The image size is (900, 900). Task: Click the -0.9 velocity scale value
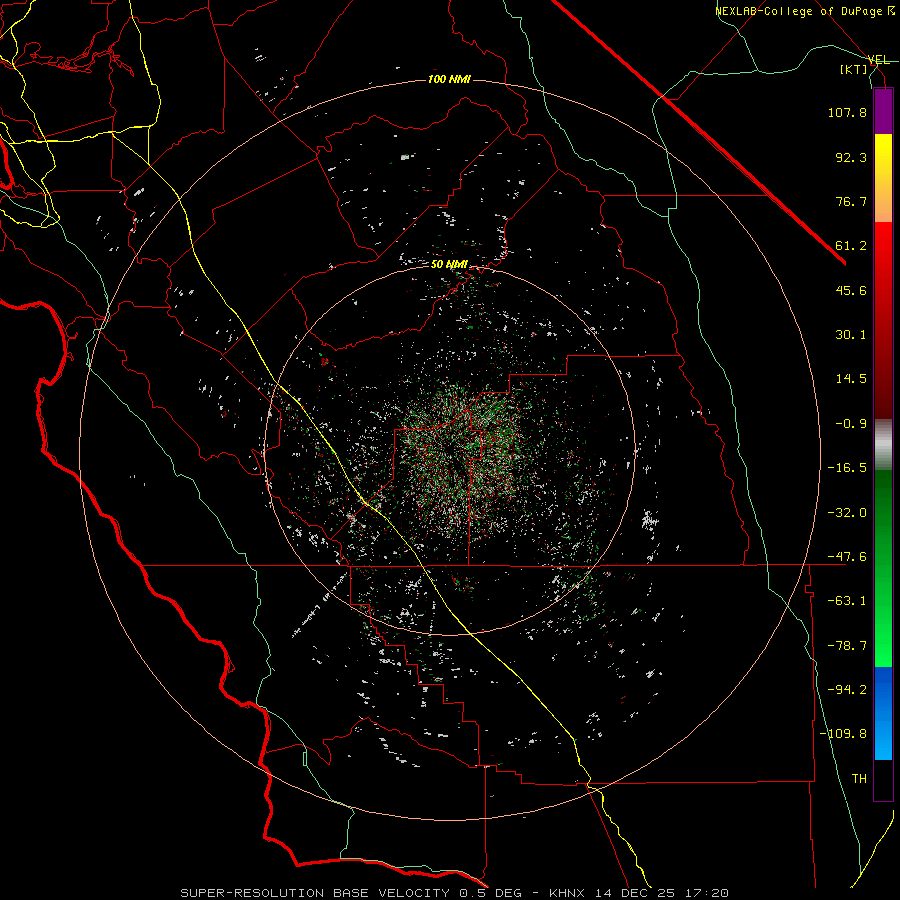[x=851, y=424]
